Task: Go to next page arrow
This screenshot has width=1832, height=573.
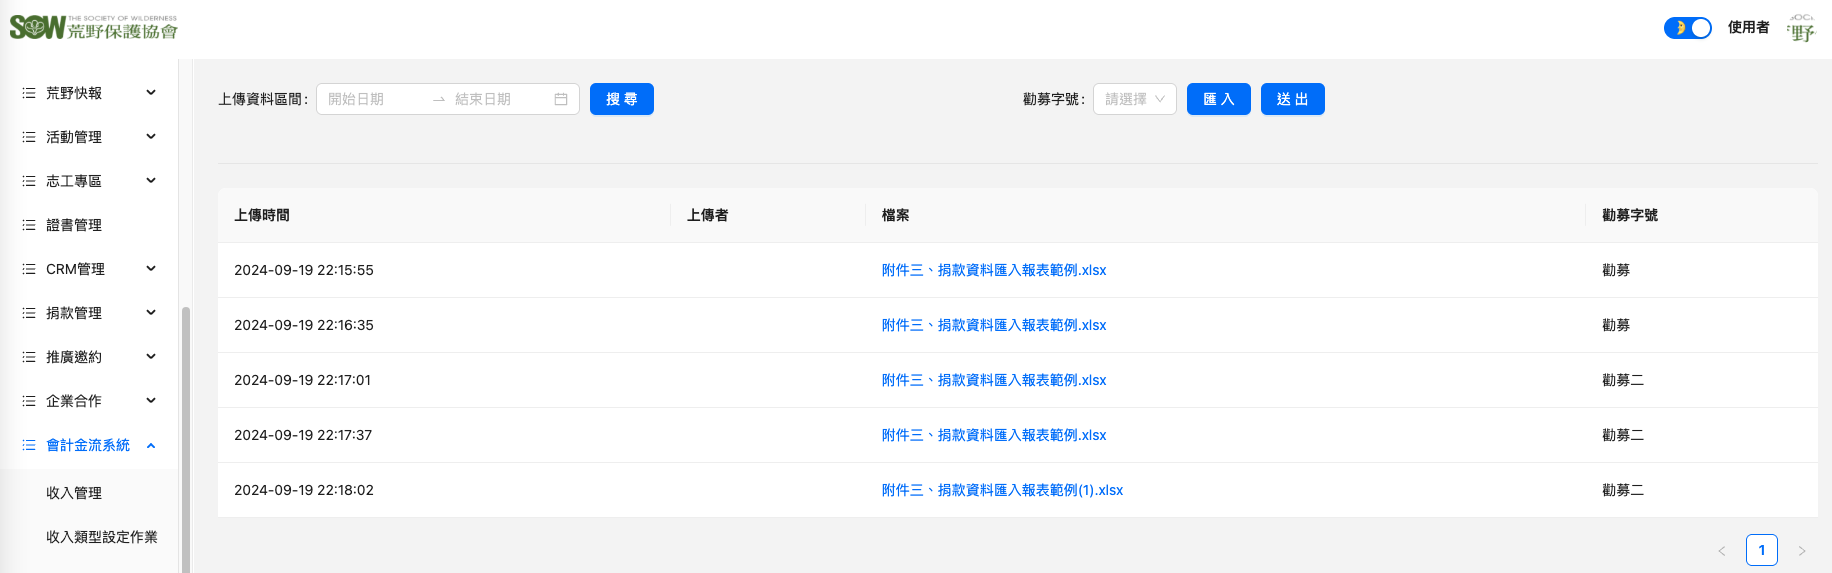Action: (x=1802, y=551)
